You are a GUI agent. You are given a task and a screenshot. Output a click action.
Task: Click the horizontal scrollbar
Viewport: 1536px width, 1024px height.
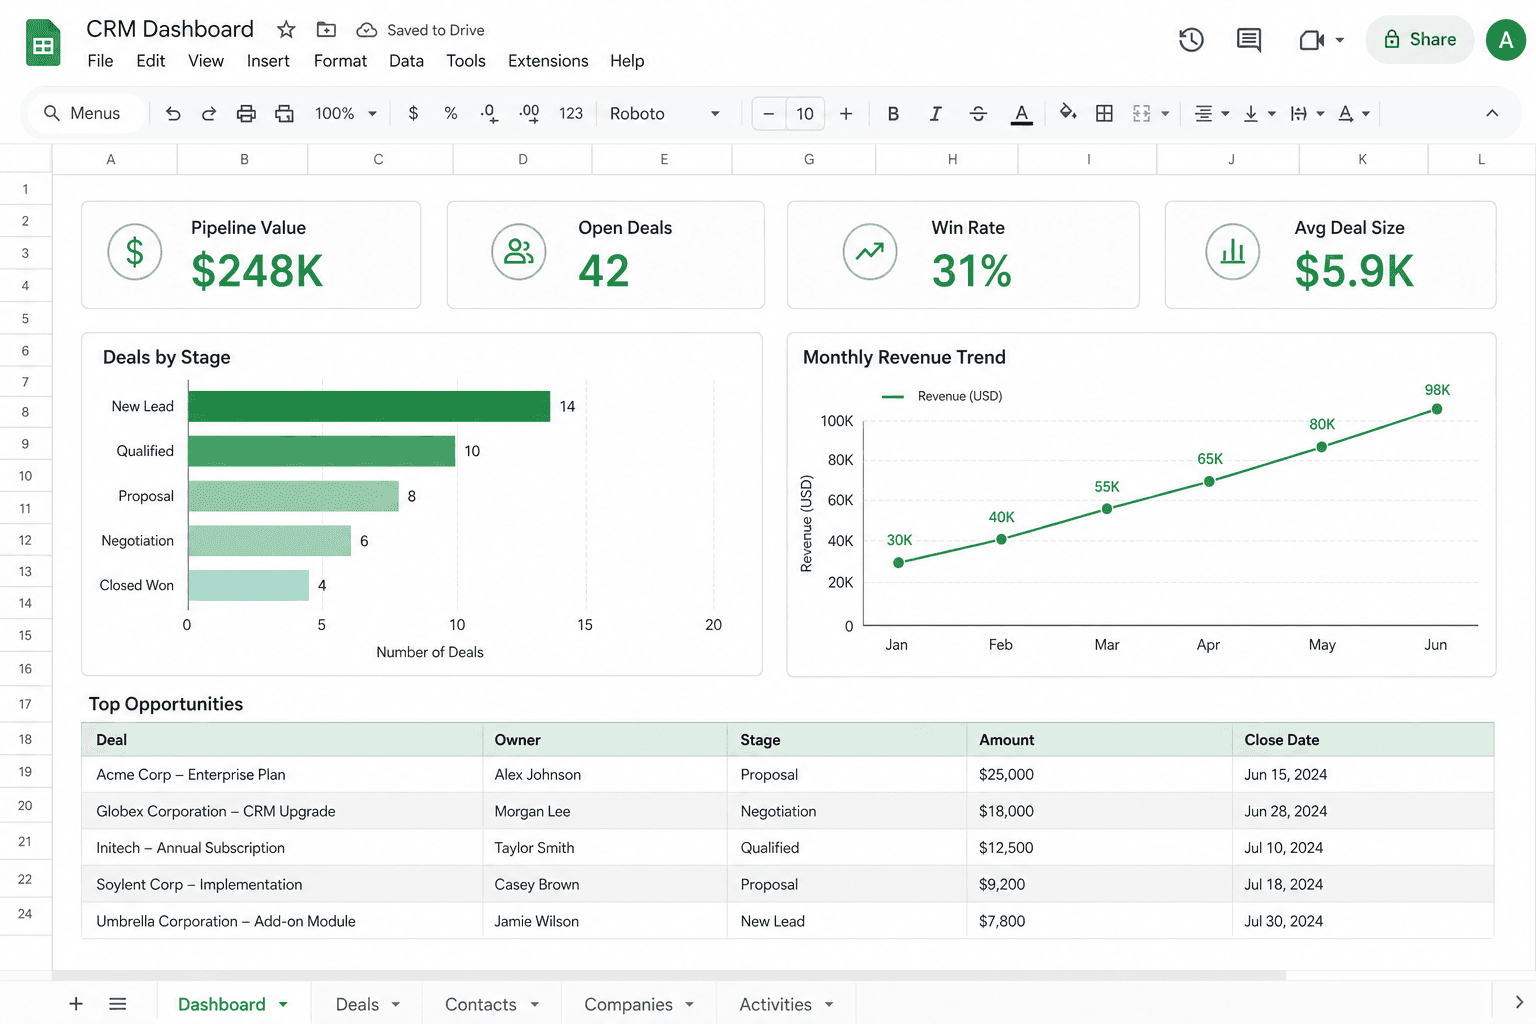coord(668,975)
